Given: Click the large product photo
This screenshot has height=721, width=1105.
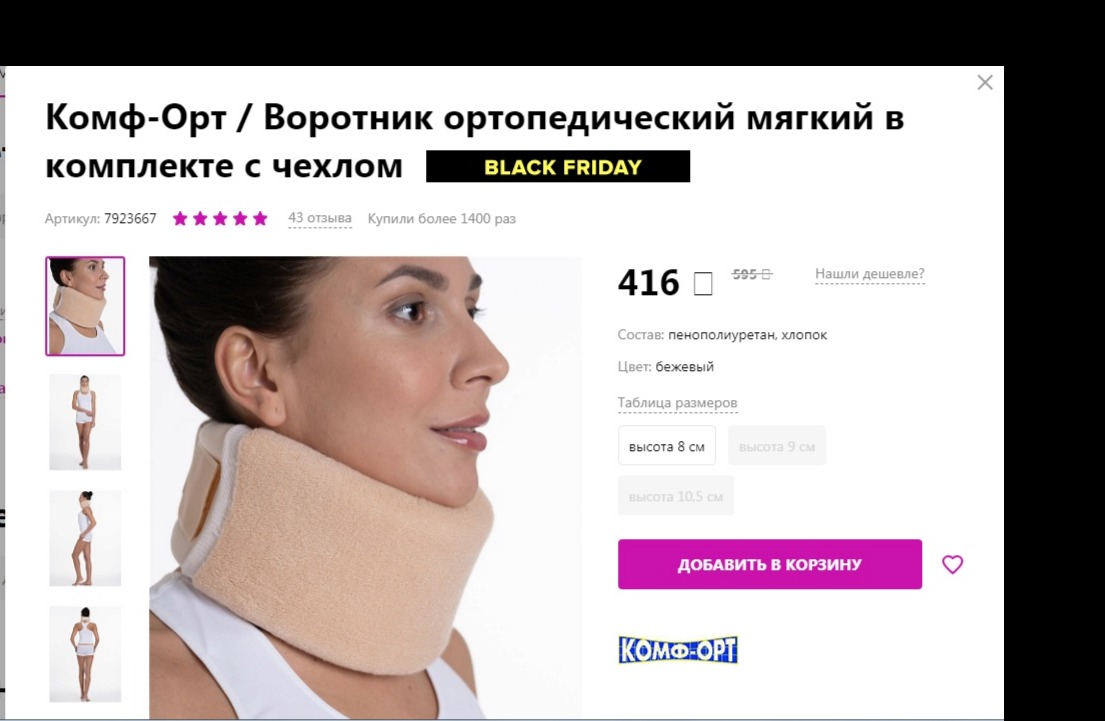Looking at the screenshot, I should point(365,487).
